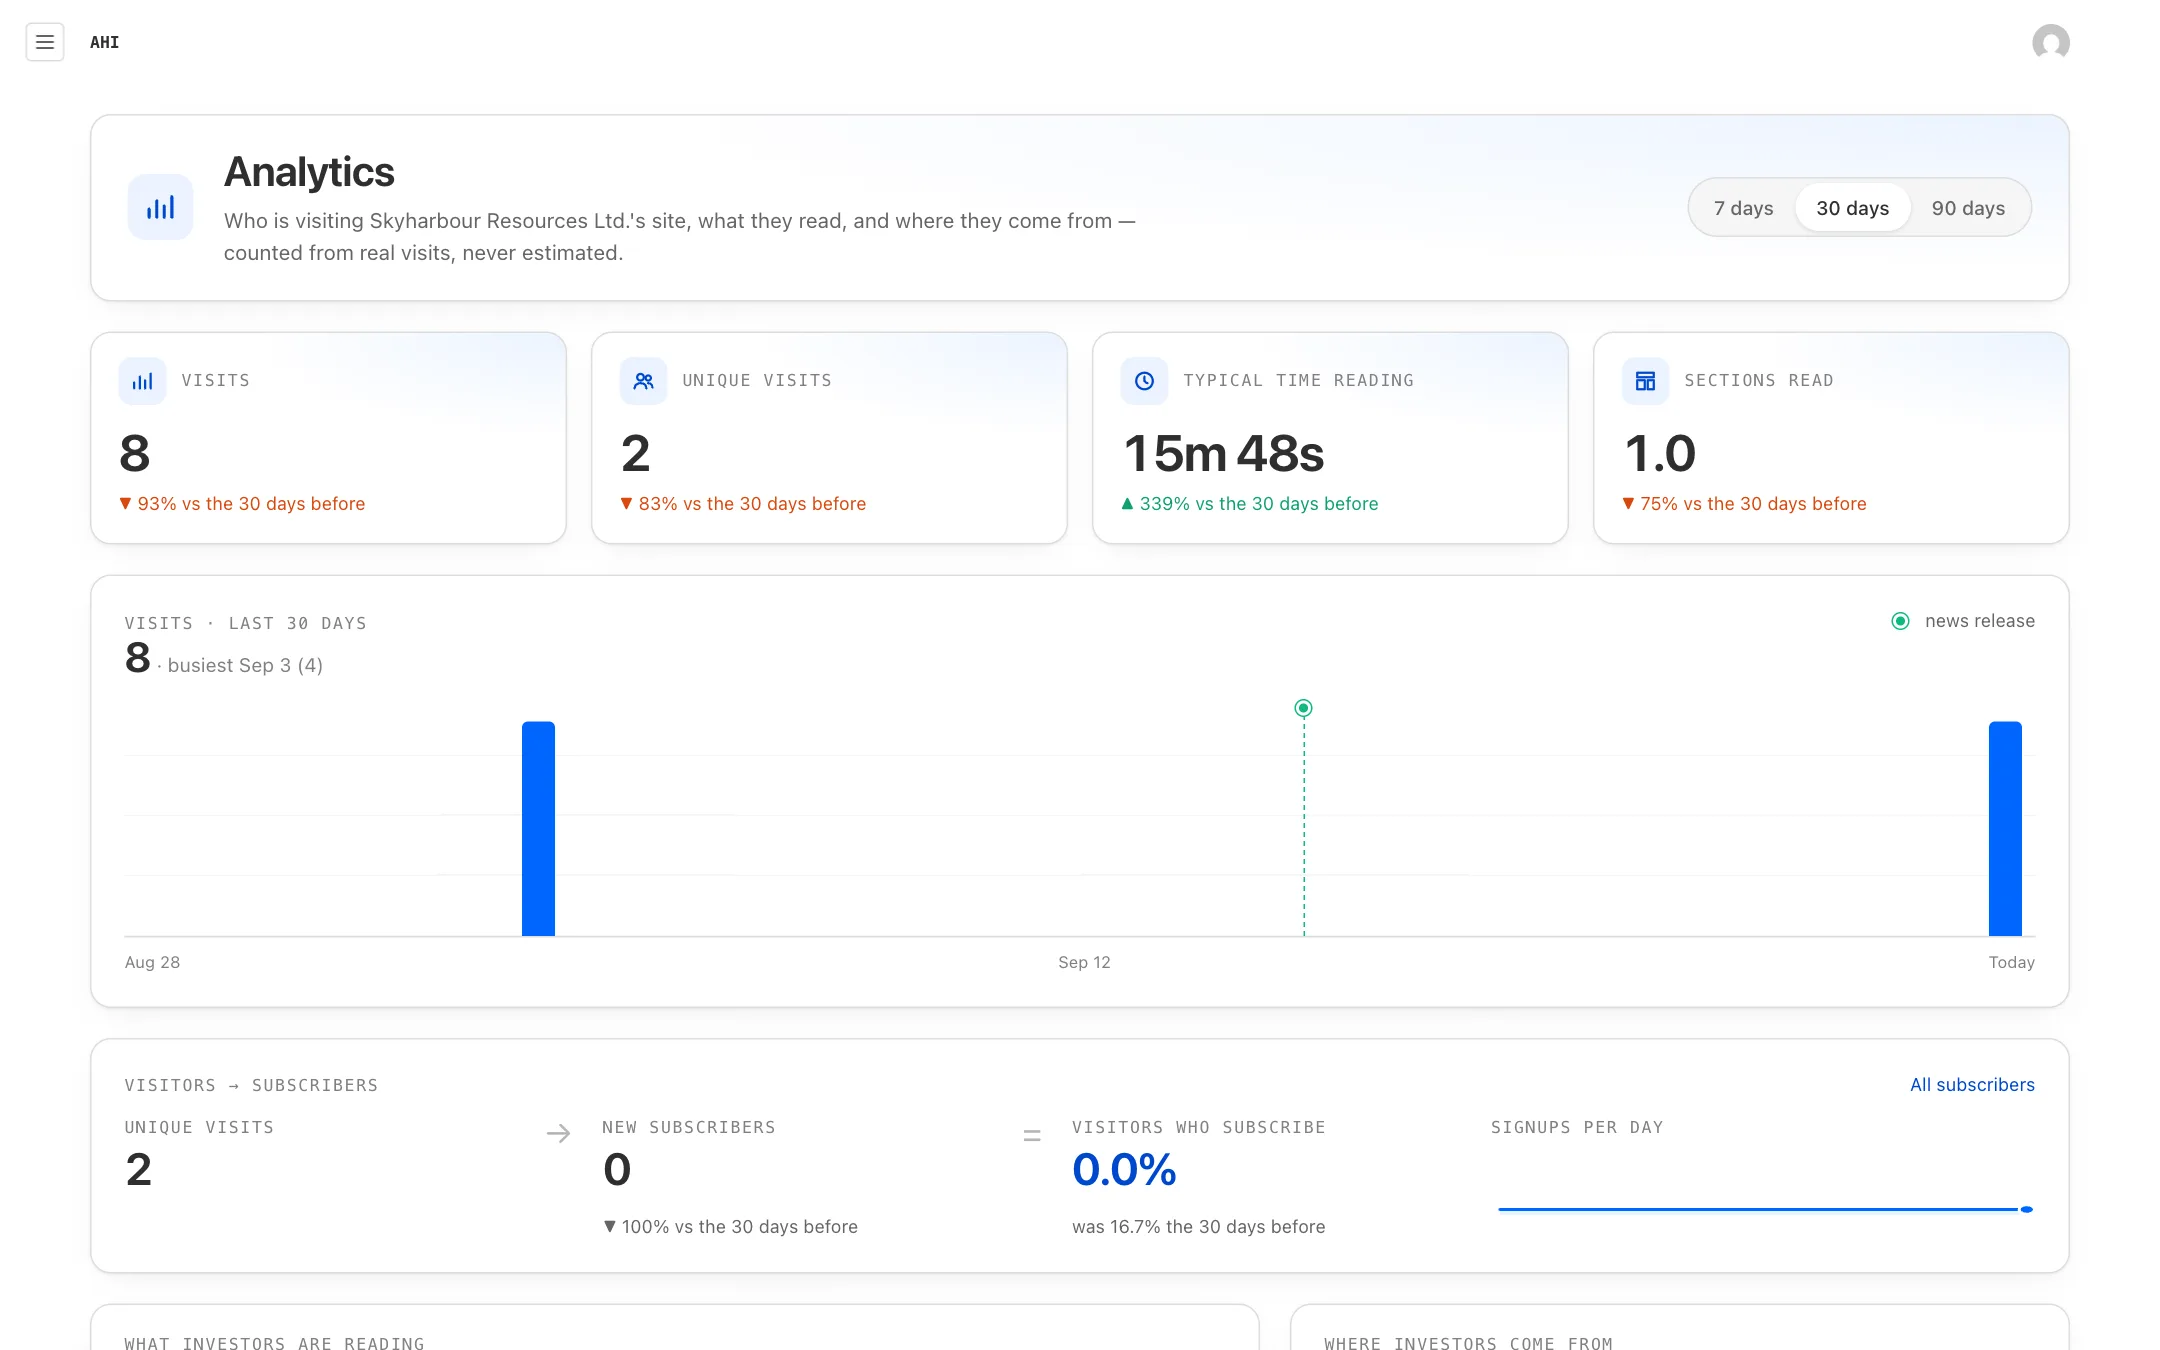Screen dimensions: 2160x1350
Task: Click the Sections Read layout icon
Action: 1646,381
